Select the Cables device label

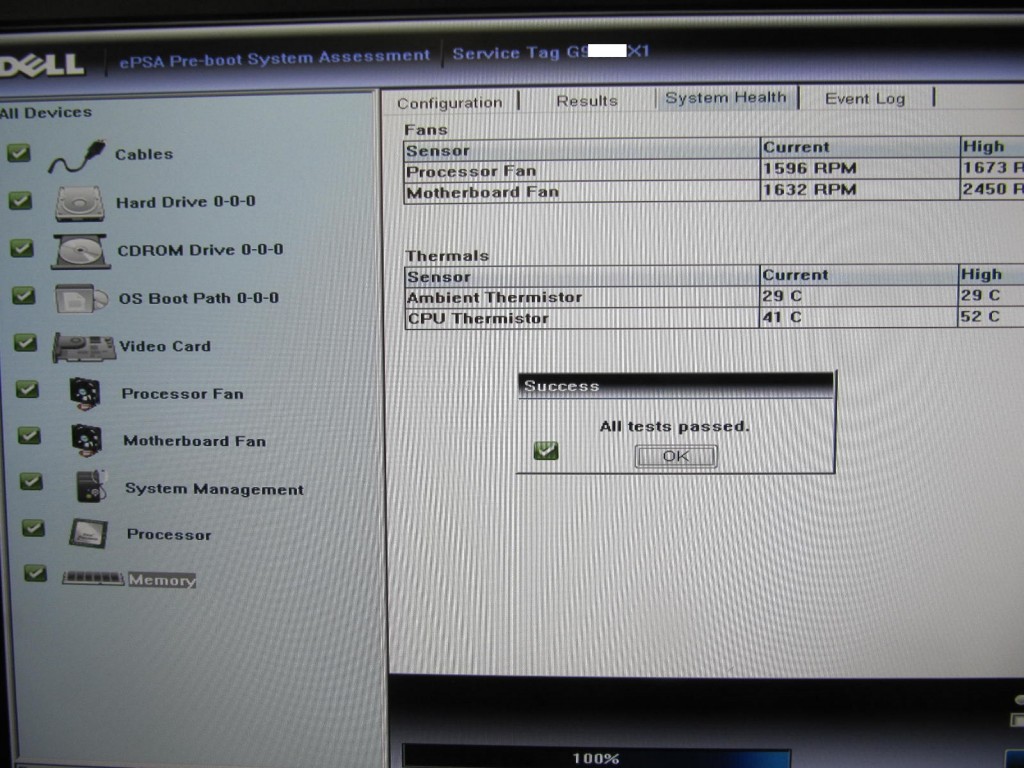[x=144, y=155]
